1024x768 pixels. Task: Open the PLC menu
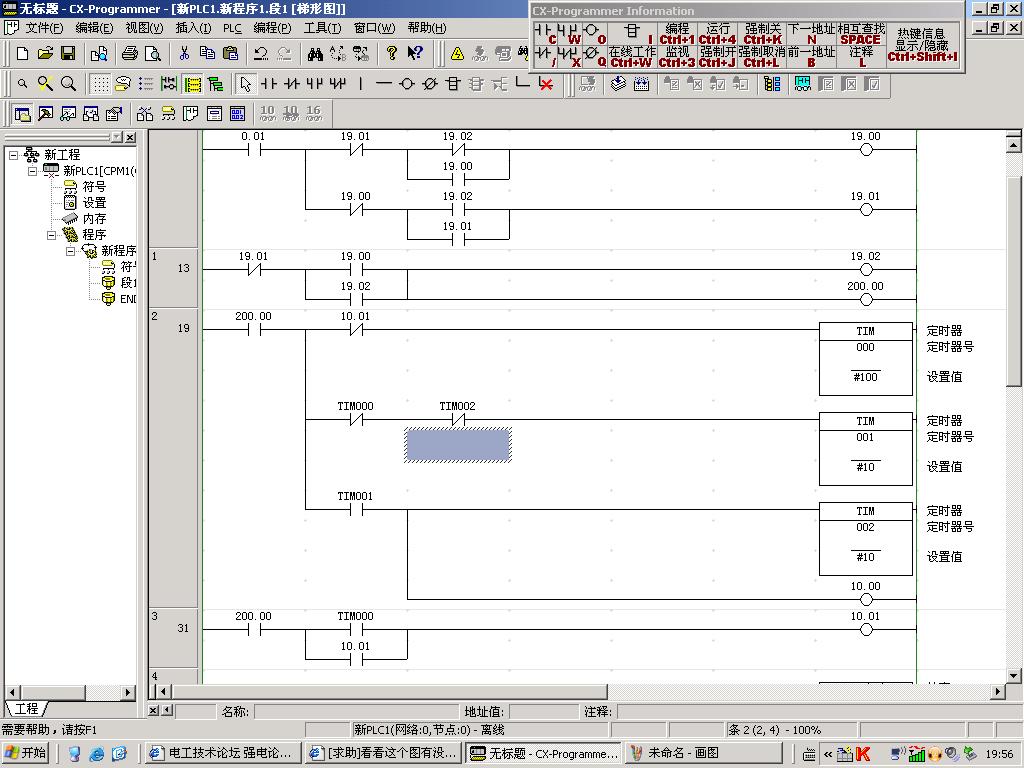[x=232, y=28]
